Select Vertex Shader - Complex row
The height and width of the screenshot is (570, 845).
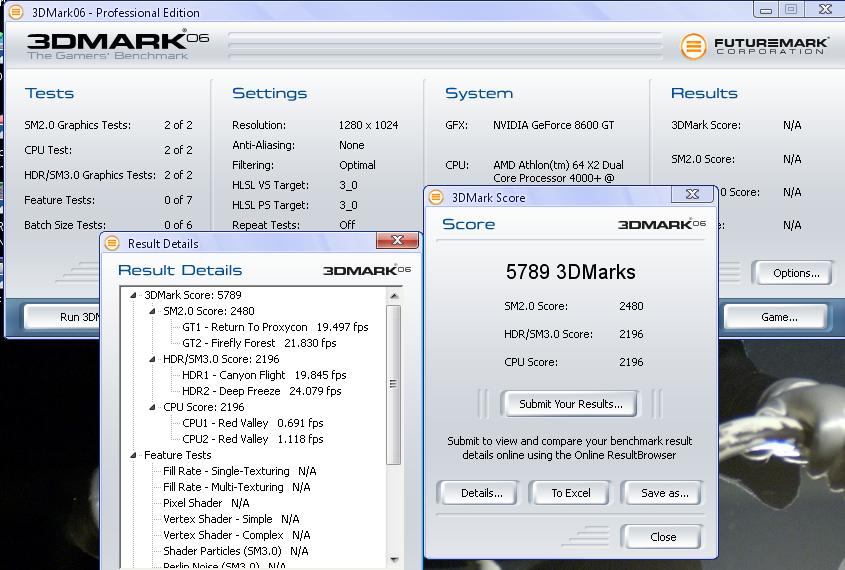tap(237, 535)
